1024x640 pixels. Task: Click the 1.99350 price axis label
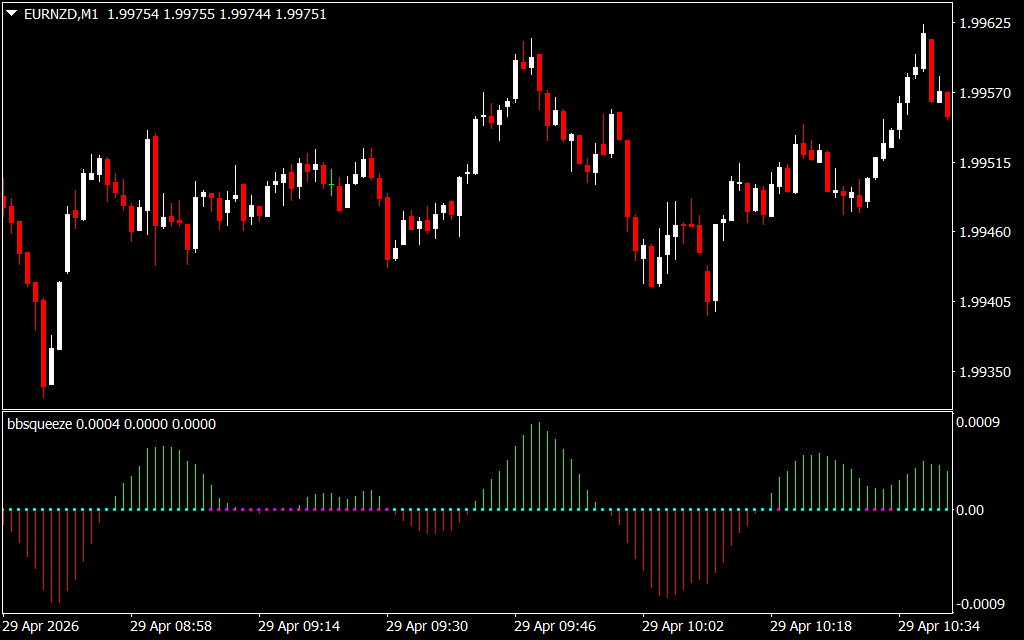(983, 372)
